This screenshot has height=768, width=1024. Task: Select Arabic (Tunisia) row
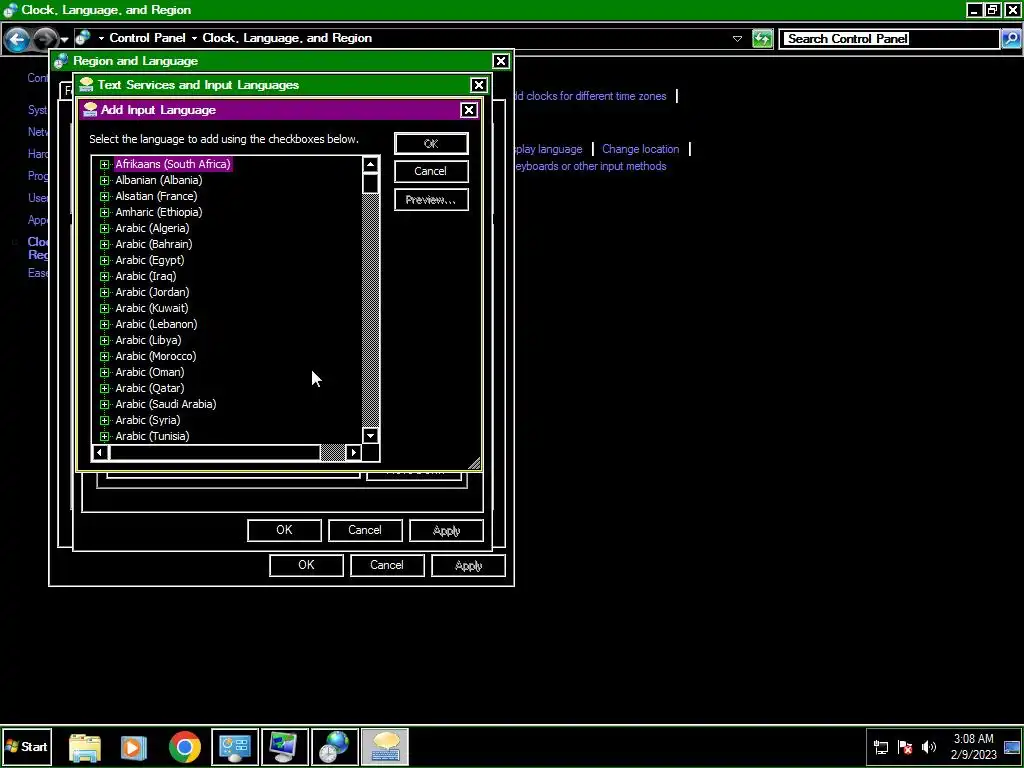pyautogui.click(x=152, y=436)
